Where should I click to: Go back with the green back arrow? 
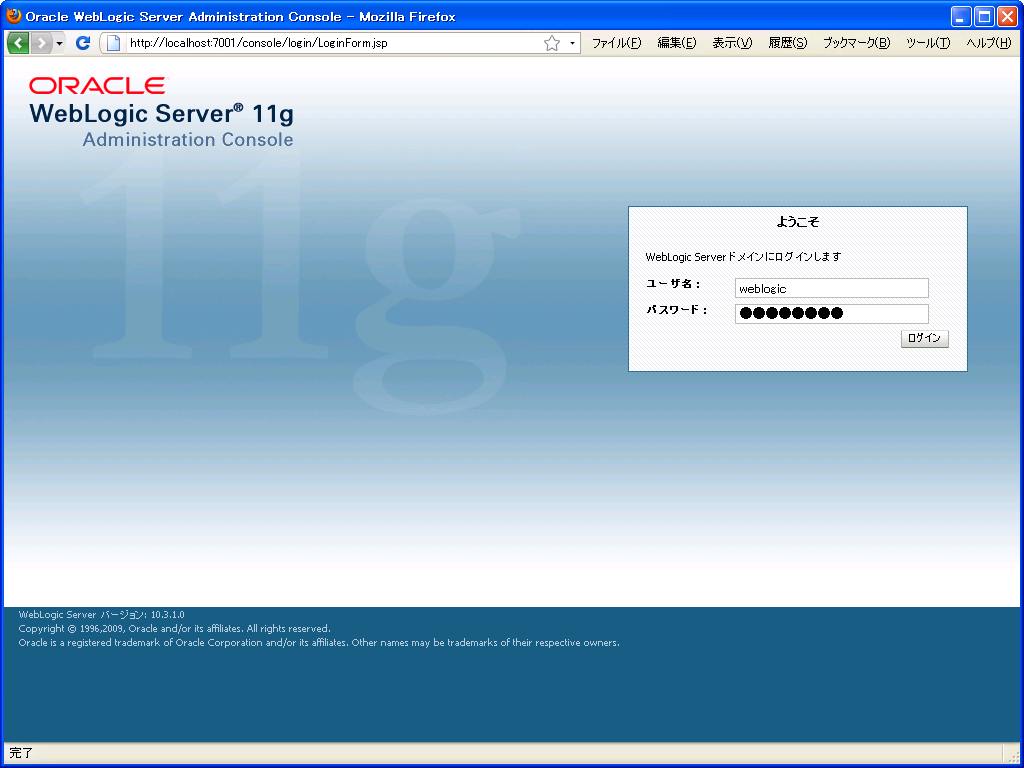(x=18, y=43)
